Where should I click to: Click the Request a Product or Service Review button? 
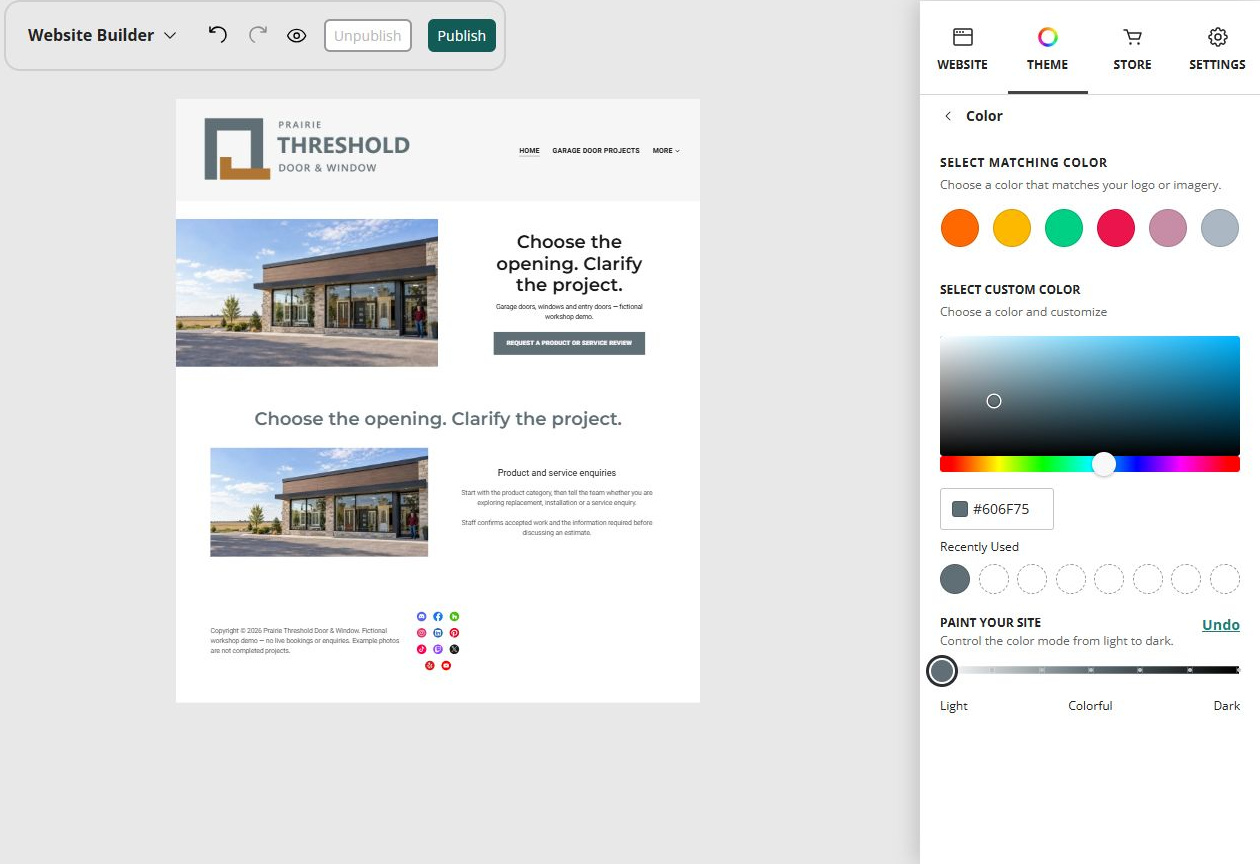point(569,343)
